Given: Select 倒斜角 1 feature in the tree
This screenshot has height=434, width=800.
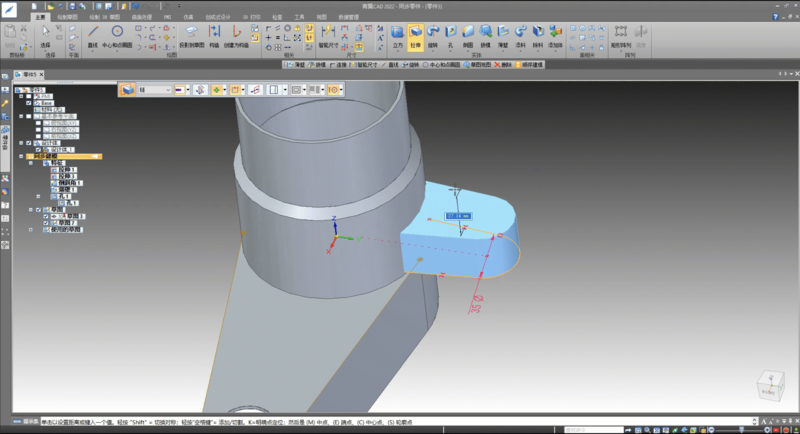Looking at the screenshot, I should 67,183.
